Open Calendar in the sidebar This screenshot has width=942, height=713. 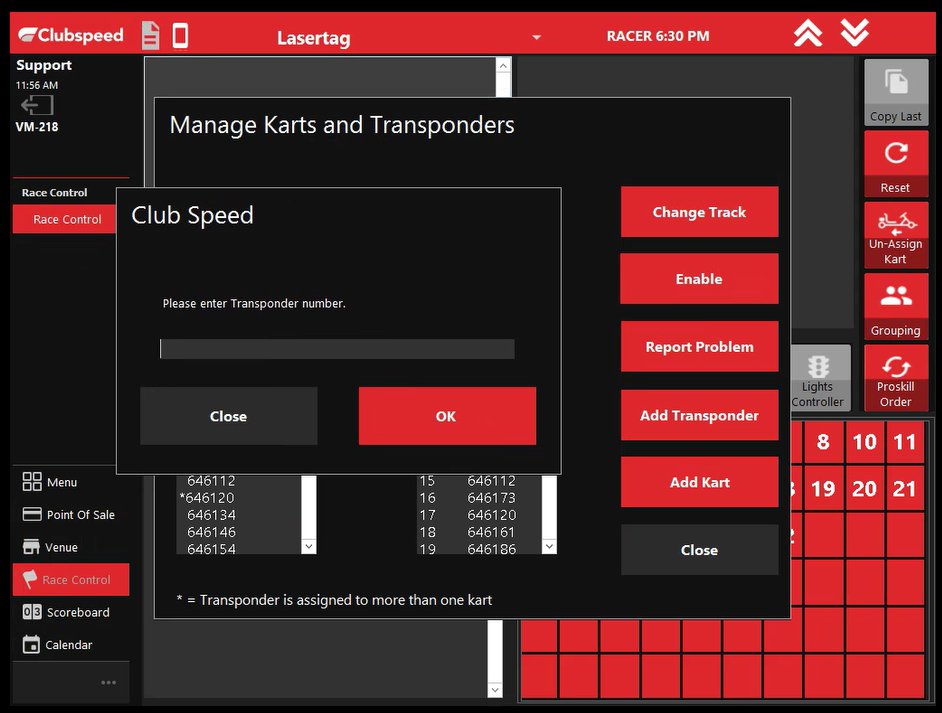point(71,645)
